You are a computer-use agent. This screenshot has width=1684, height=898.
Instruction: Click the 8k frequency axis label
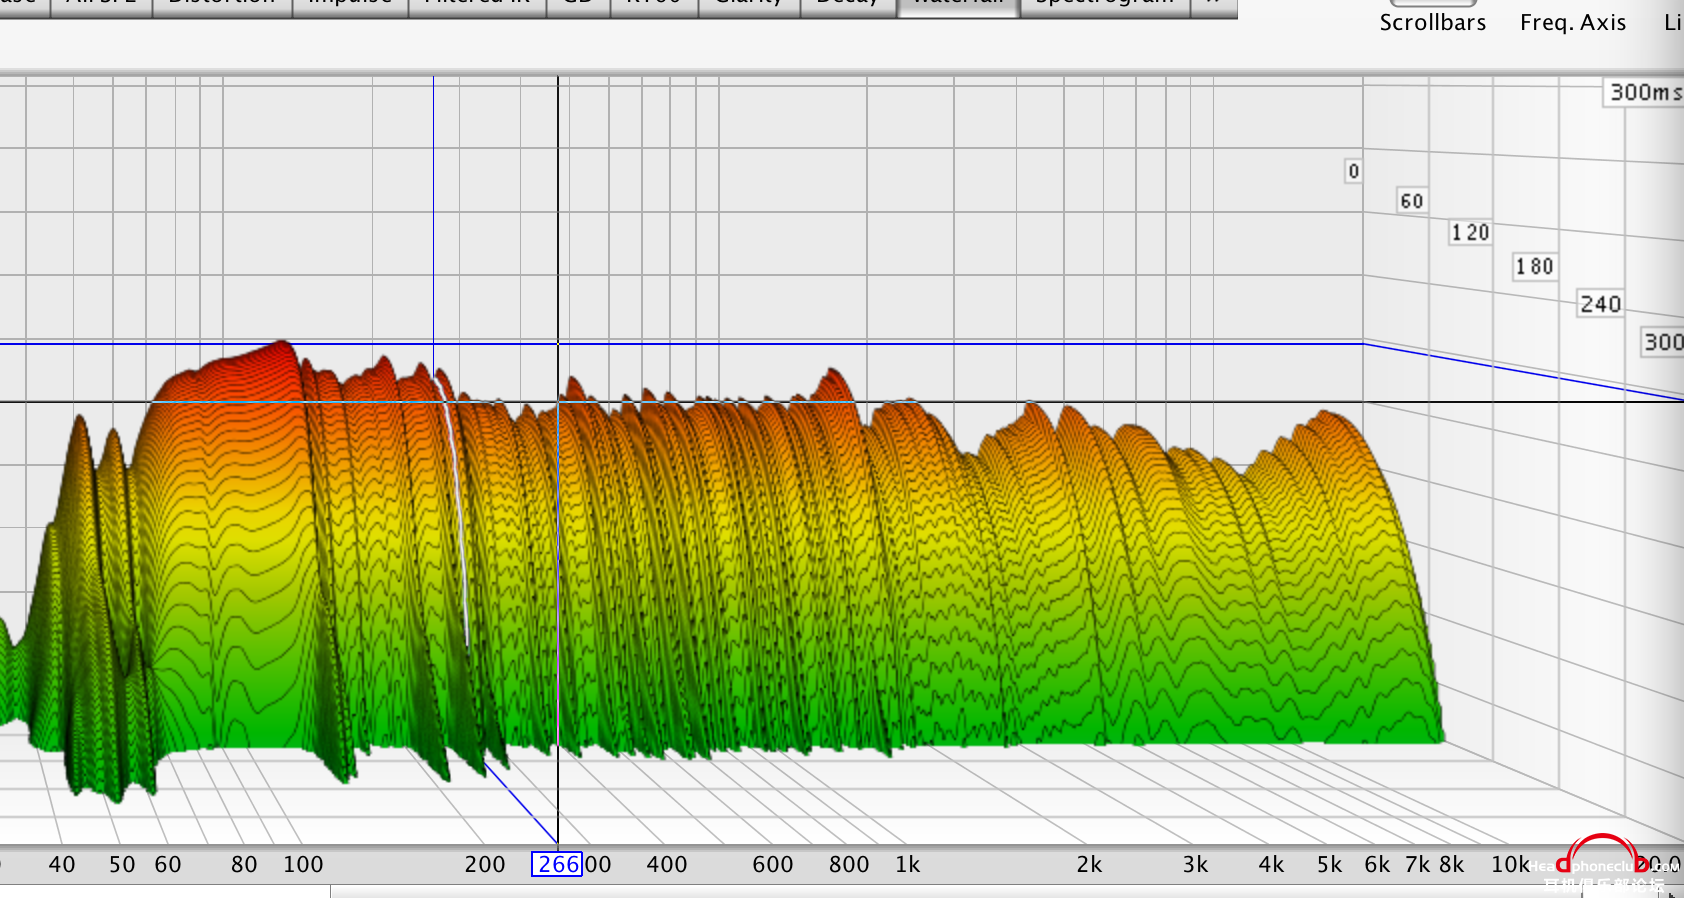[1451, 864]
